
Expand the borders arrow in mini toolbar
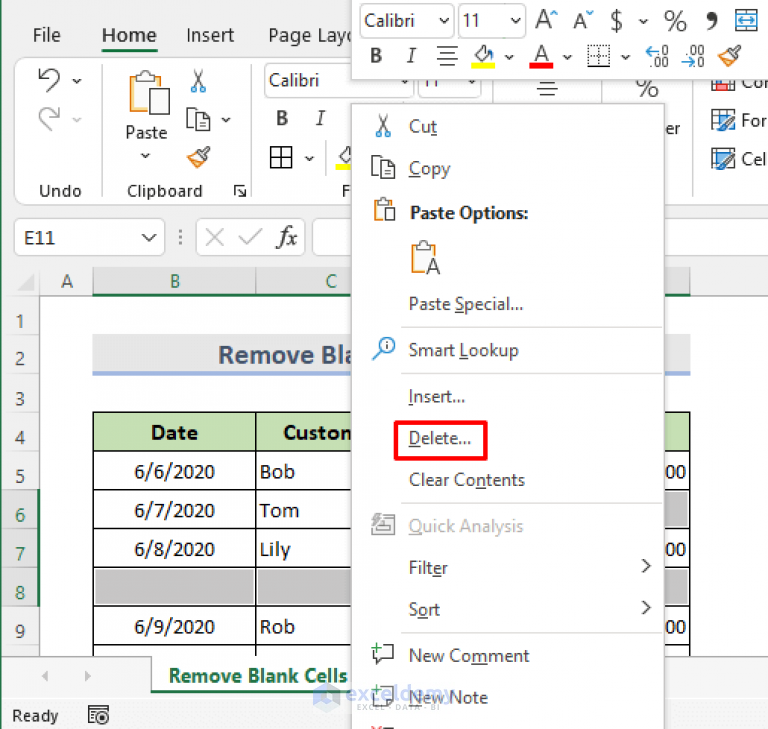[625, 57]
